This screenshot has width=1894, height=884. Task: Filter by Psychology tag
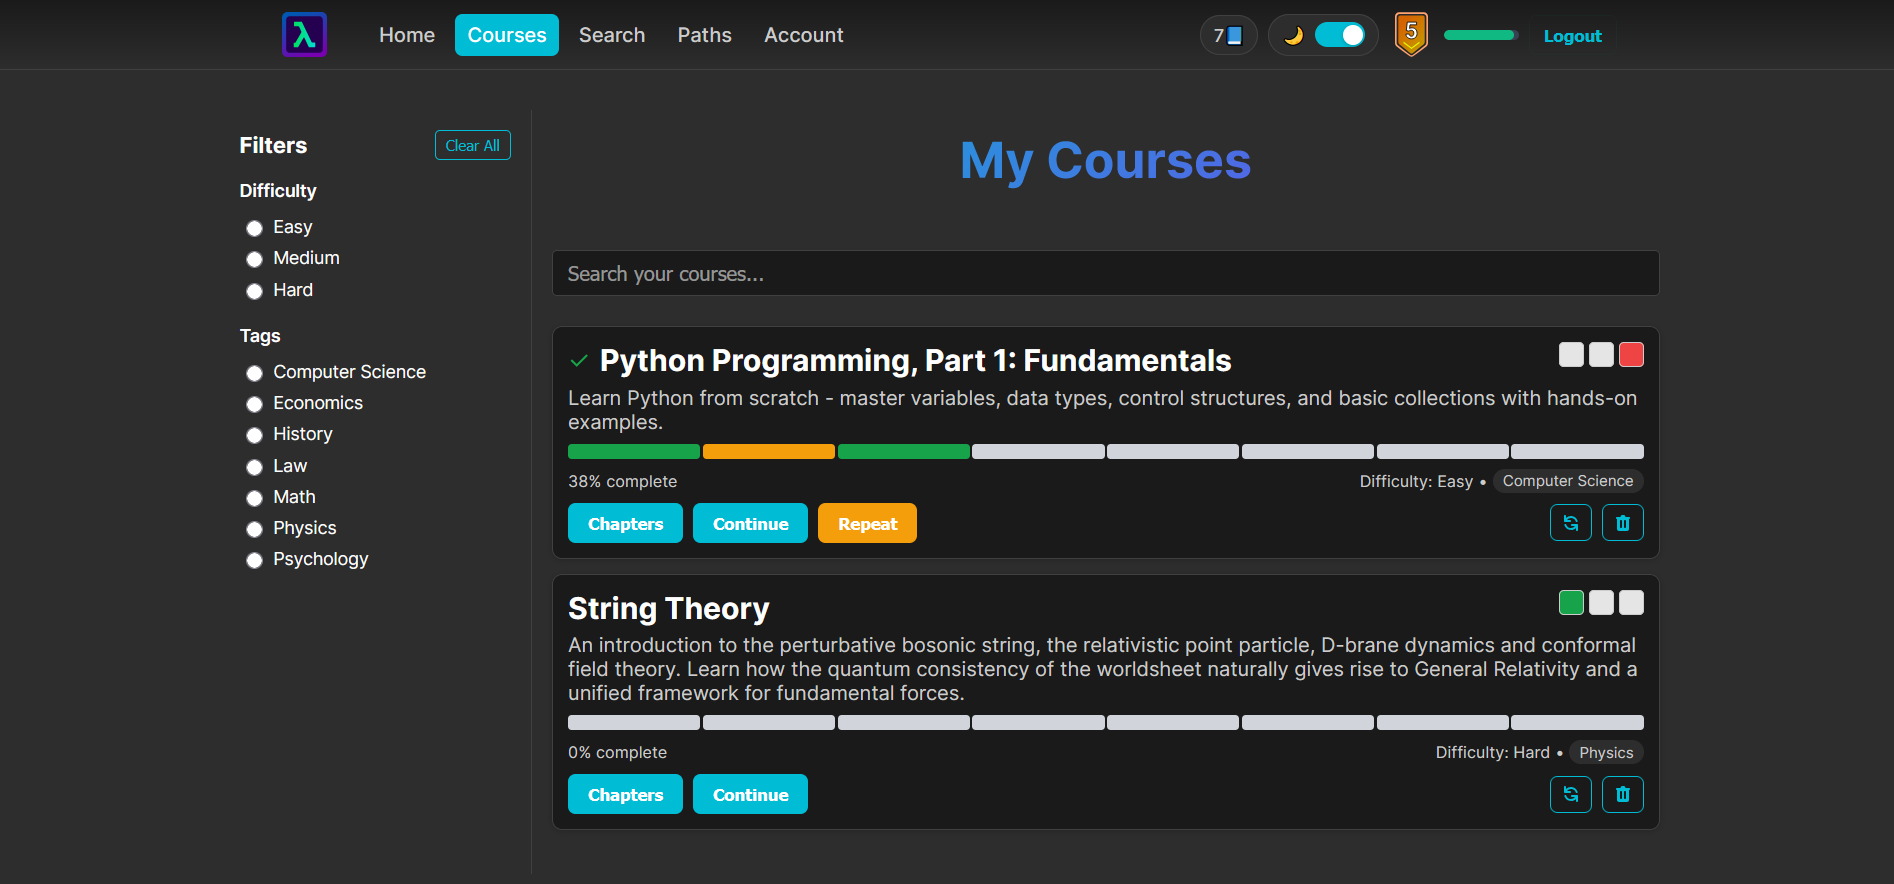(x=254, y=560)
